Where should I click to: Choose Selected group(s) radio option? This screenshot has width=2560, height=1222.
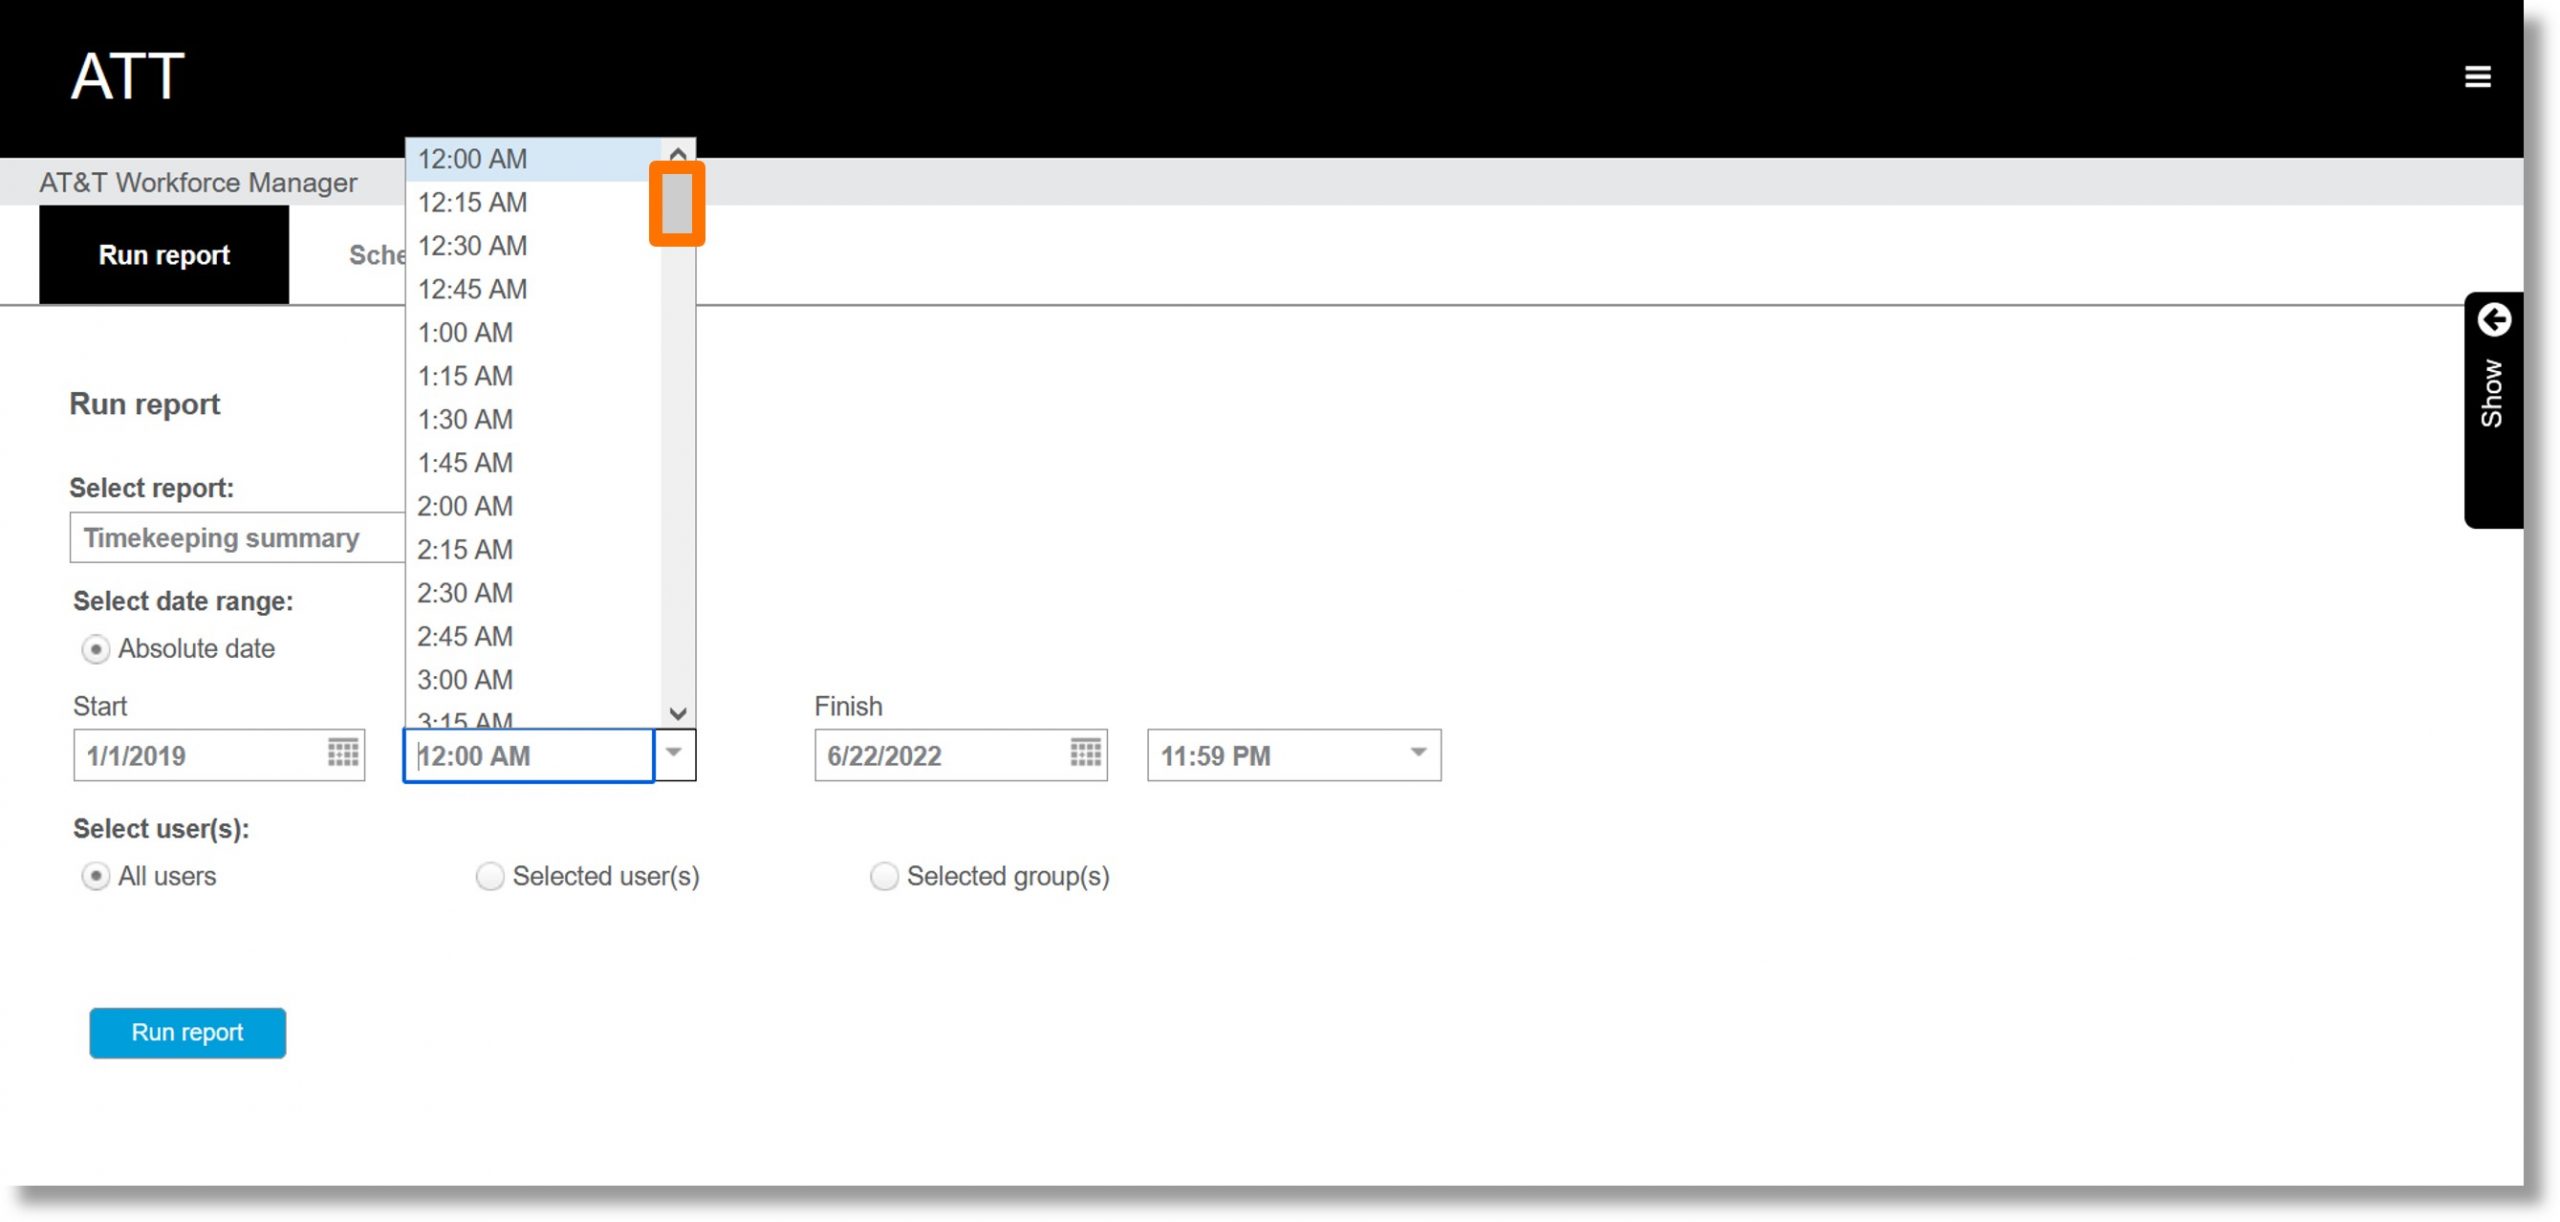click(x=884, y=877)
